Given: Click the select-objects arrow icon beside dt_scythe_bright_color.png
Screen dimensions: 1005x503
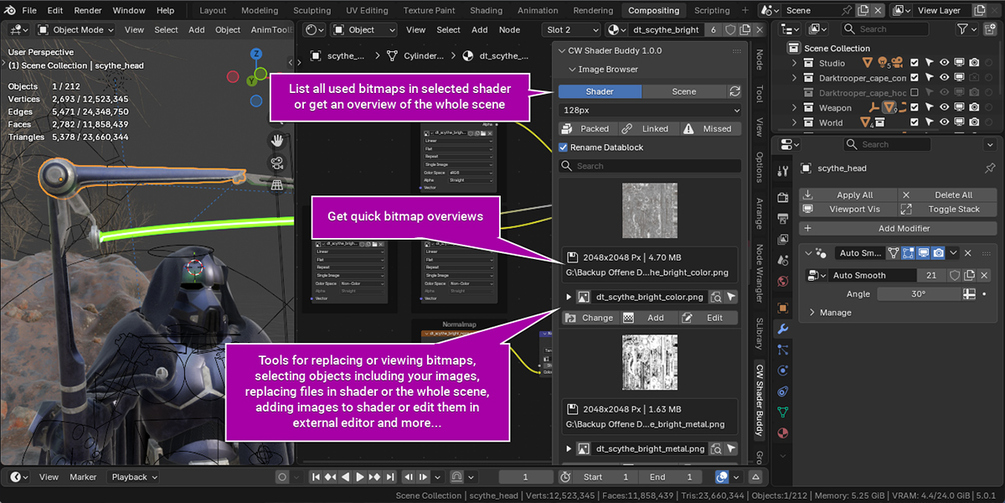Looking at the screenshot, I should click(x=731, y=297).
